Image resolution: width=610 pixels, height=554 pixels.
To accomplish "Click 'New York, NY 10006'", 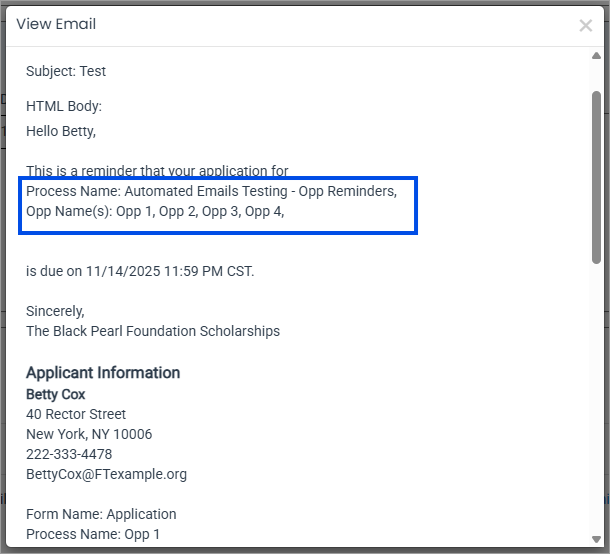I will coord(89,434).
